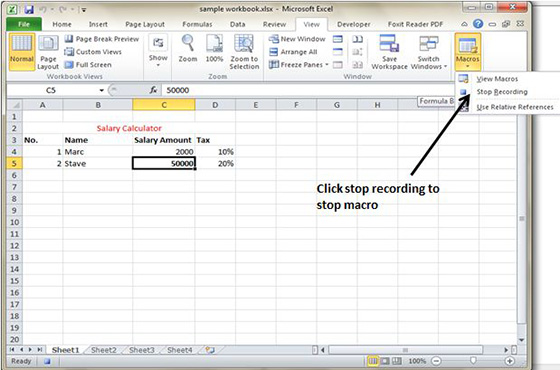Open Page Break Preview
The image size is (560, 370).
pyautogui.click(x=102, y=39)
